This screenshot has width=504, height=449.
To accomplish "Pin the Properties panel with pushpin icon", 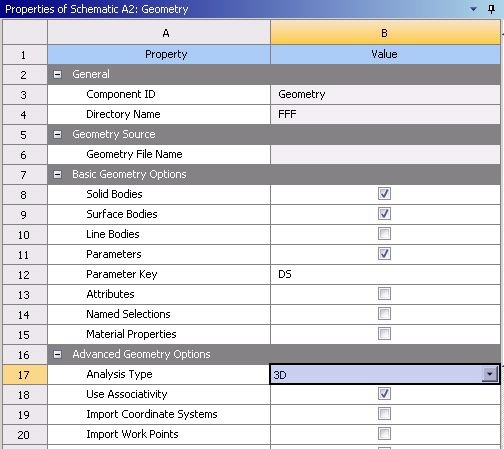I will 491,9.
